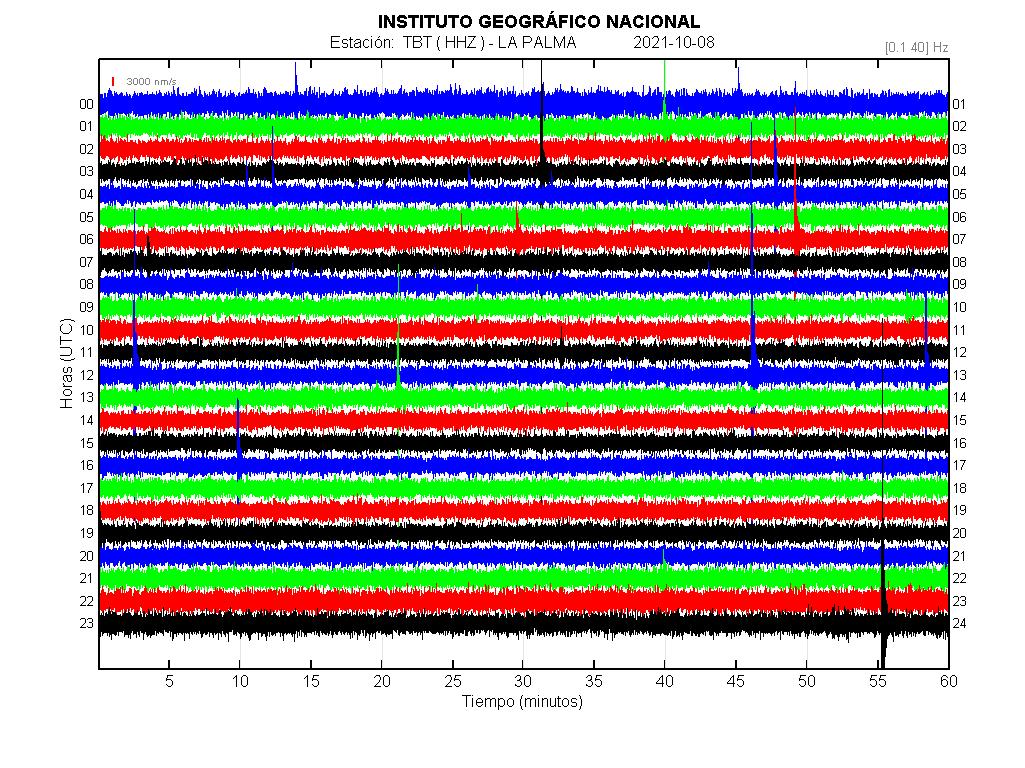Click the 55 minute tick label
The width and height of the screenshot is (1025, 768).
pyautogui.click(x=877, y=681)
